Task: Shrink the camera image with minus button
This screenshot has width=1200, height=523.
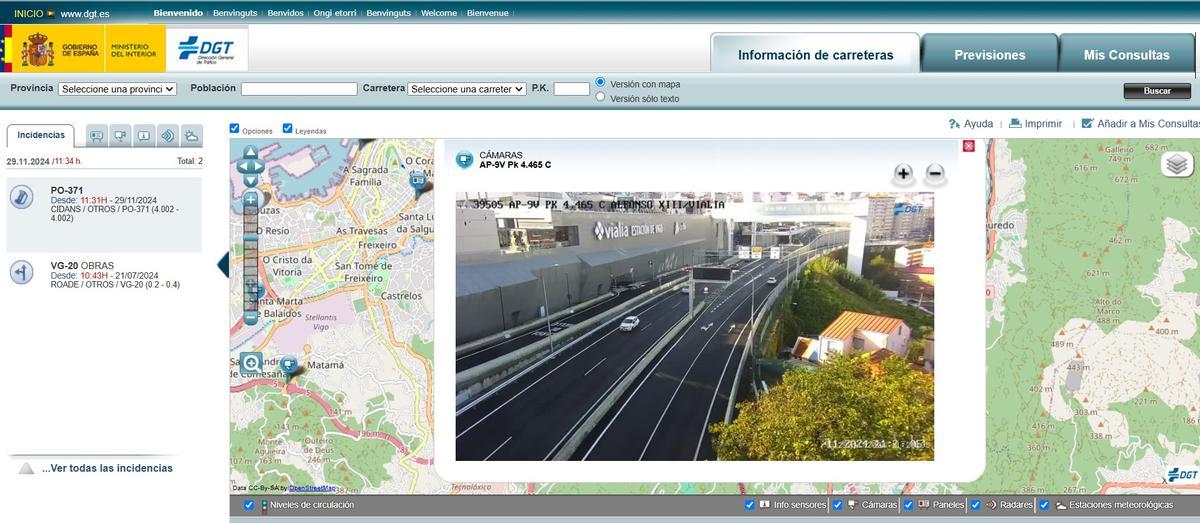Action: coord(935,174)
